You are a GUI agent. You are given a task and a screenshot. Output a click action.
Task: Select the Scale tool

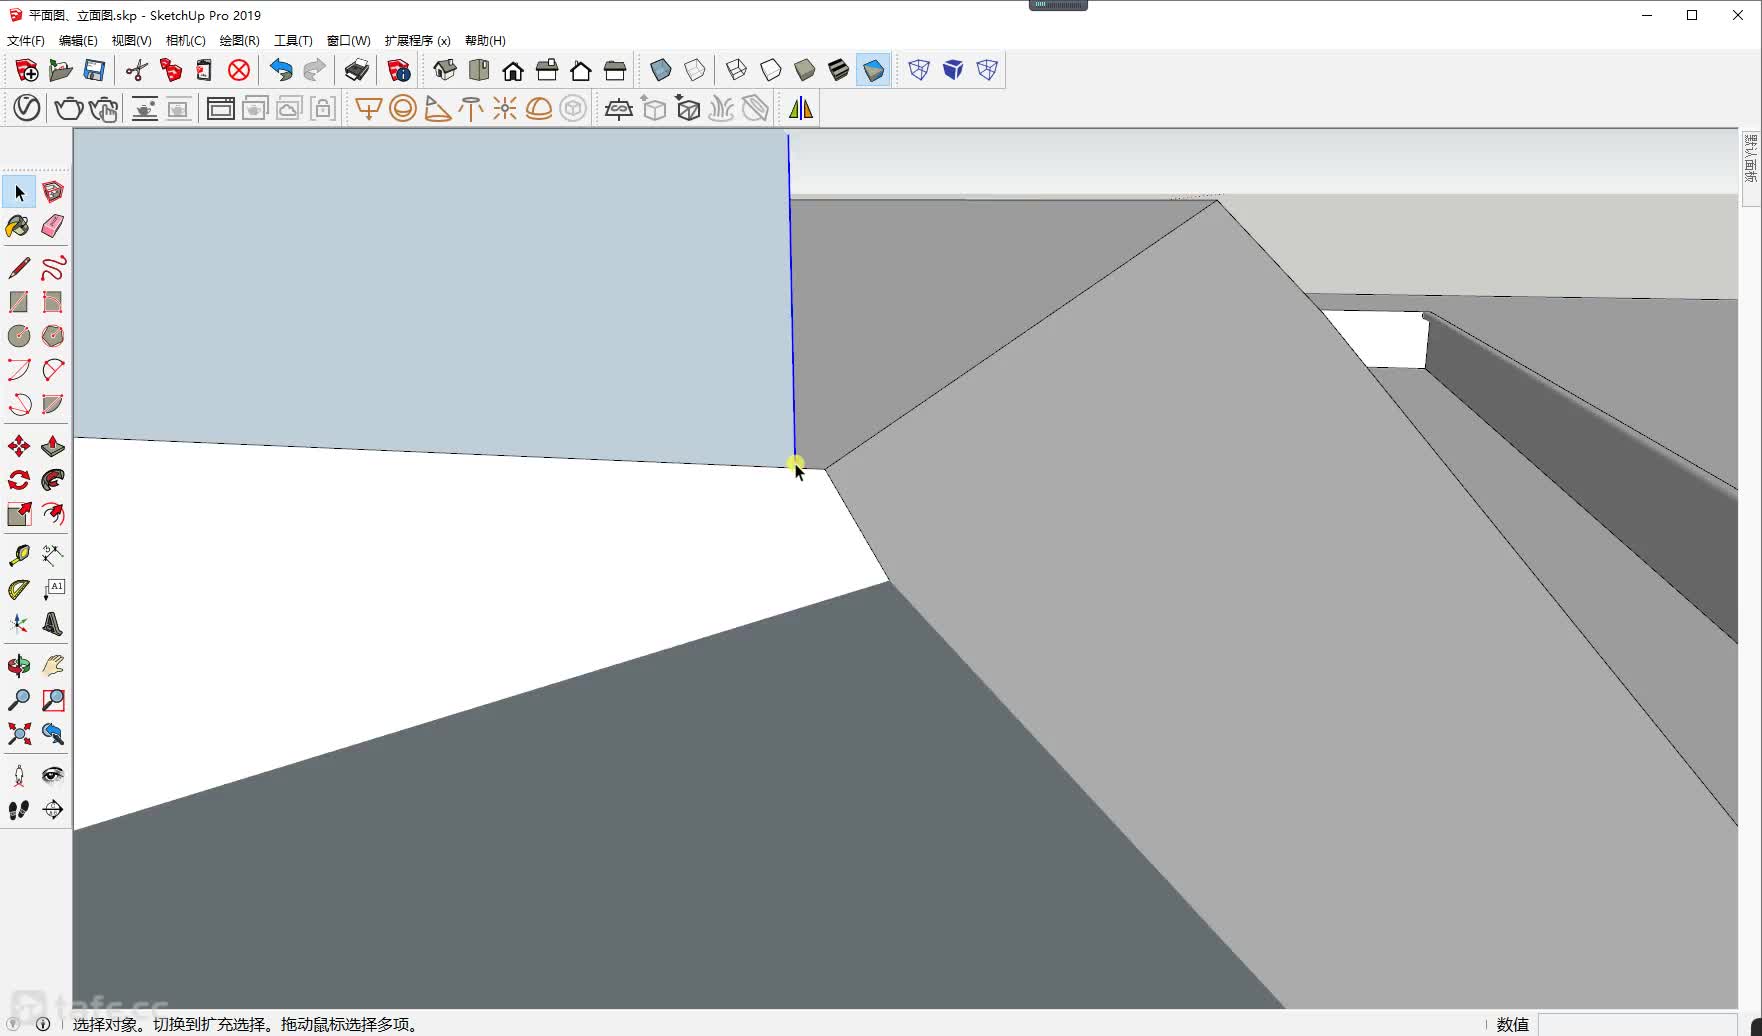[x=19, y=514]
